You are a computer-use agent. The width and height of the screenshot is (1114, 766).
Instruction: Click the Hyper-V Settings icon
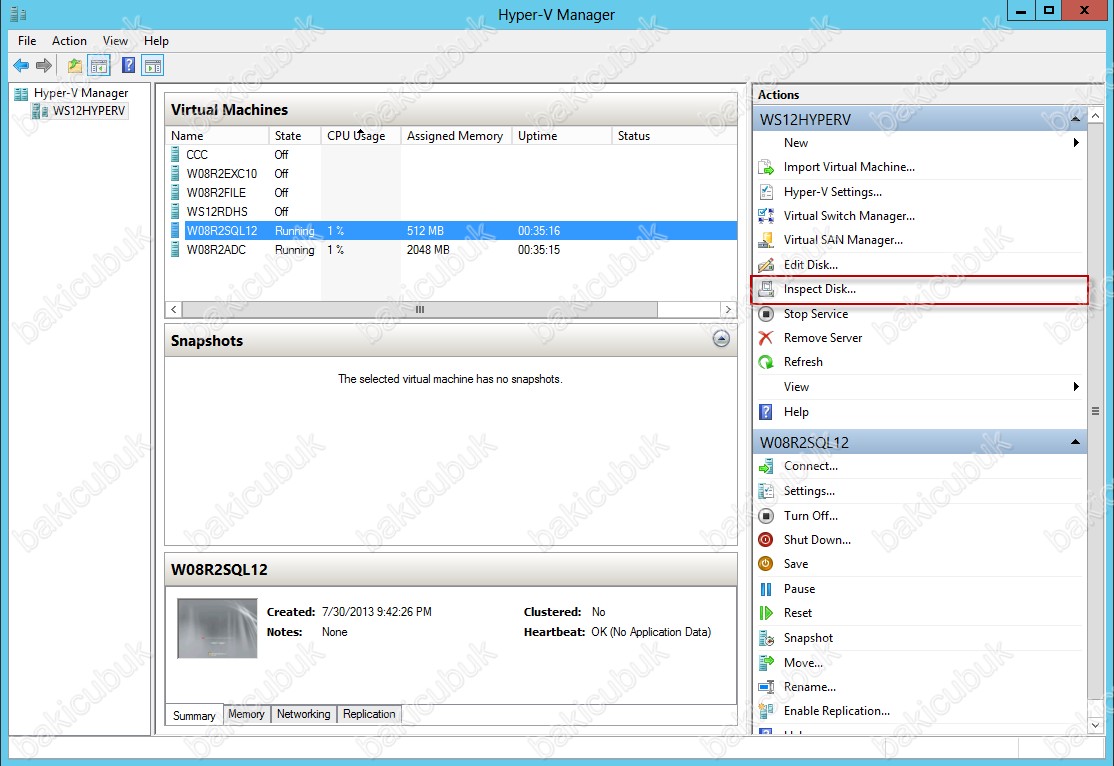[x=766, y=192]
